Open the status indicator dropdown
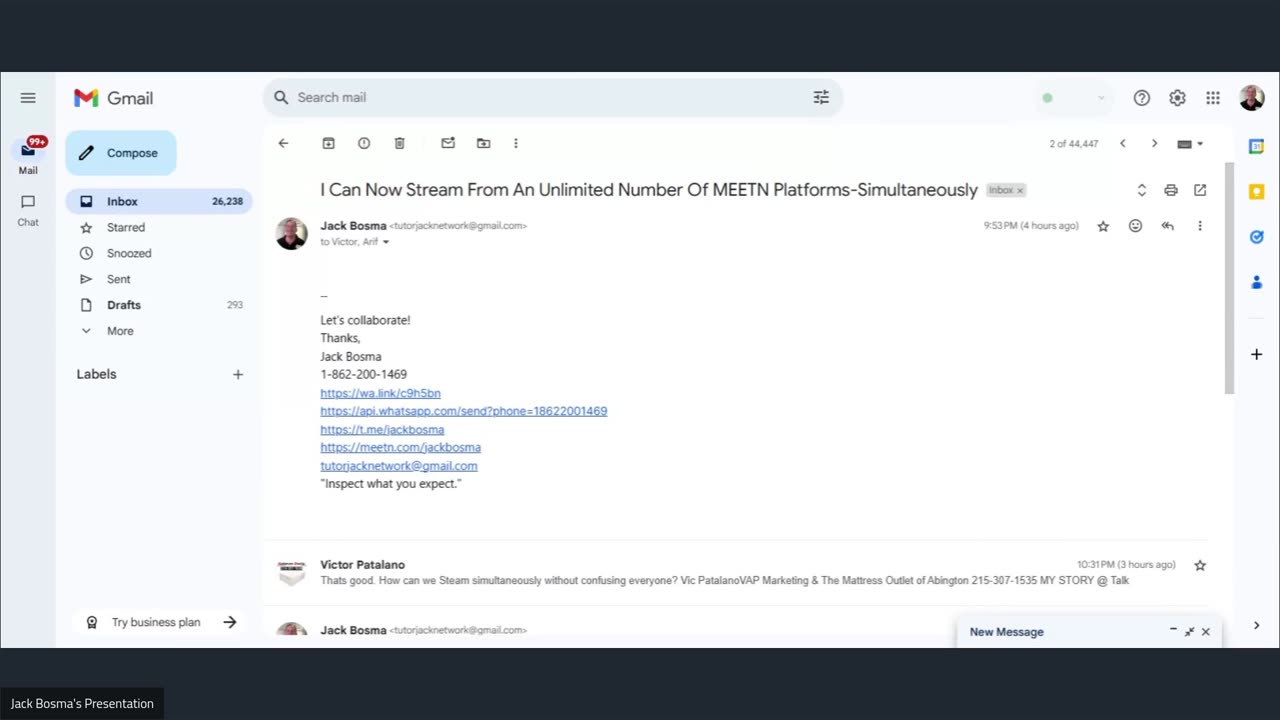The height and width of the screenshot is (720, 1280). [1074, 98]
